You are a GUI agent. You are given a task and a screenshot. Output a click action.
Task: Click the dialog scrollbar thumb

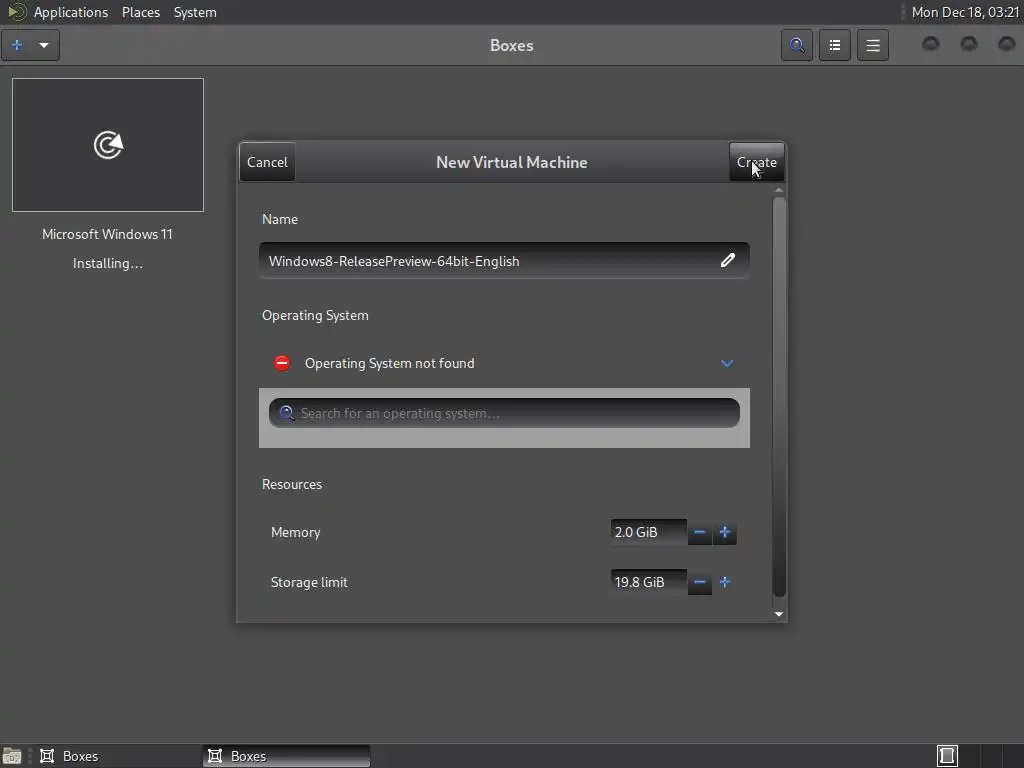778,396
